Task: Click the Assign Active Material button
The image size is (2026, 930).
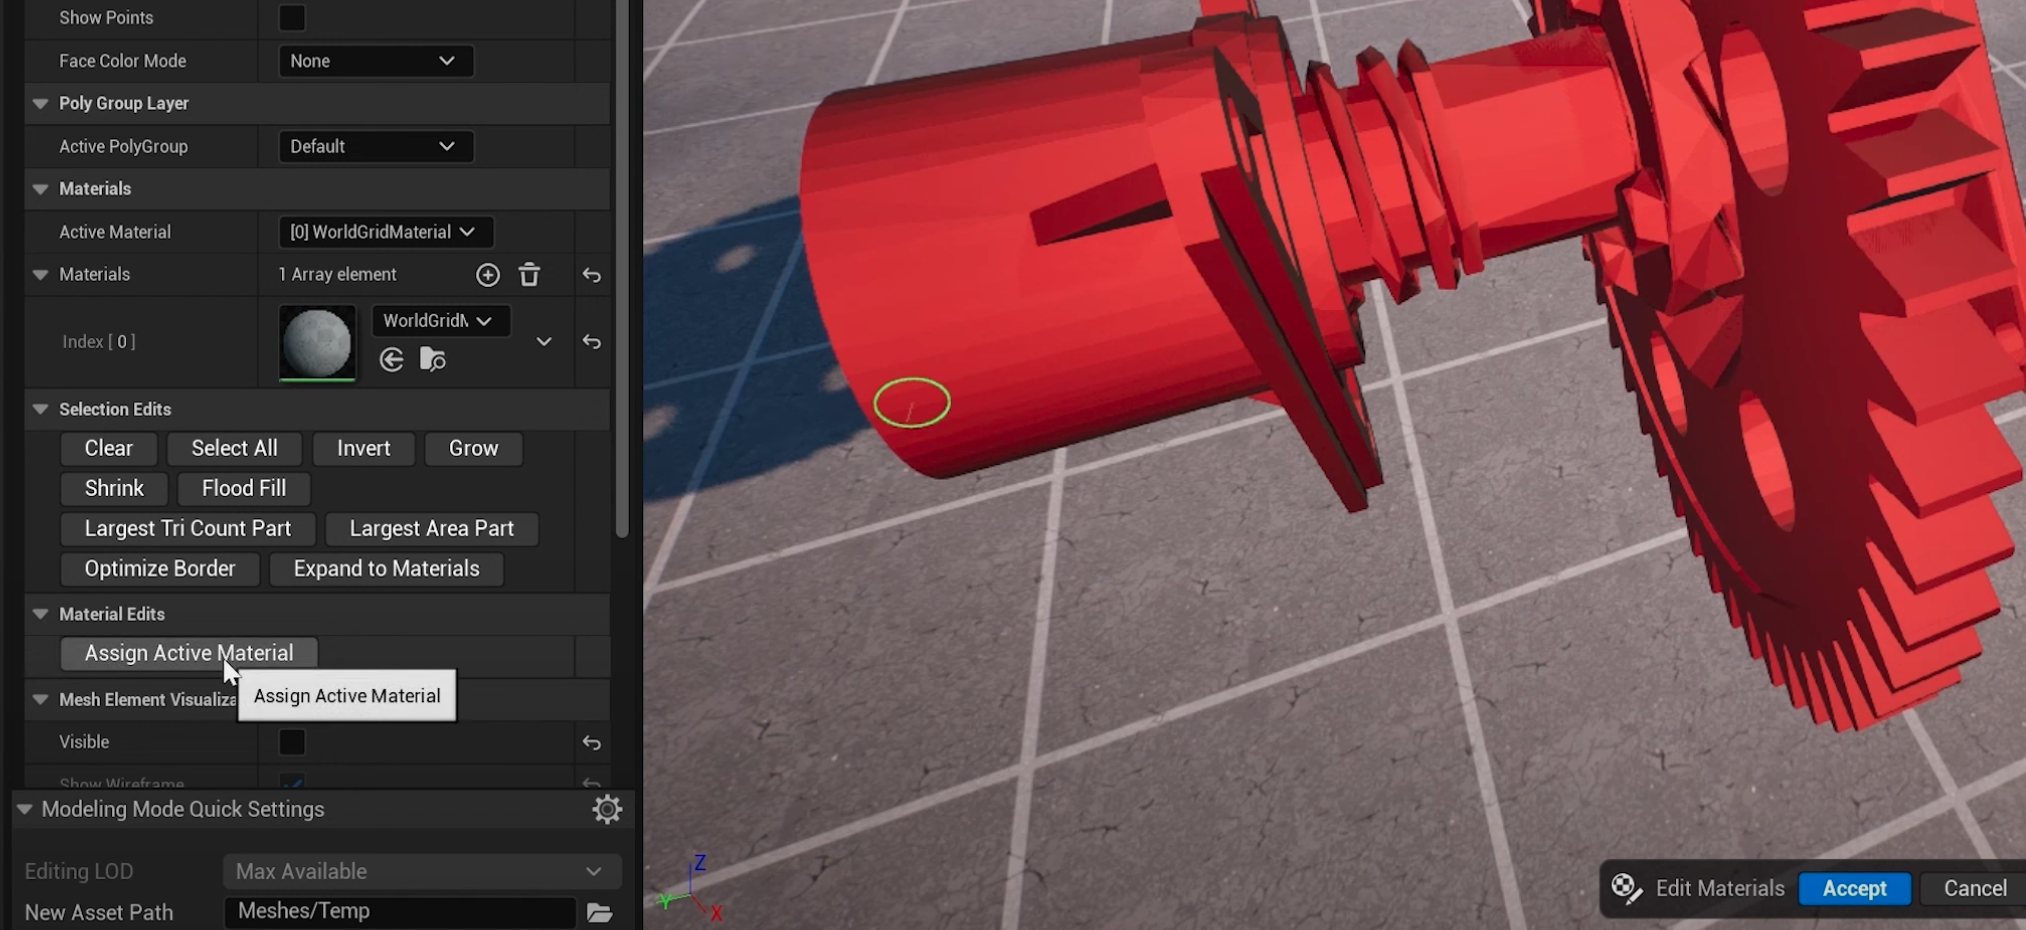Action: pos(188,653)
